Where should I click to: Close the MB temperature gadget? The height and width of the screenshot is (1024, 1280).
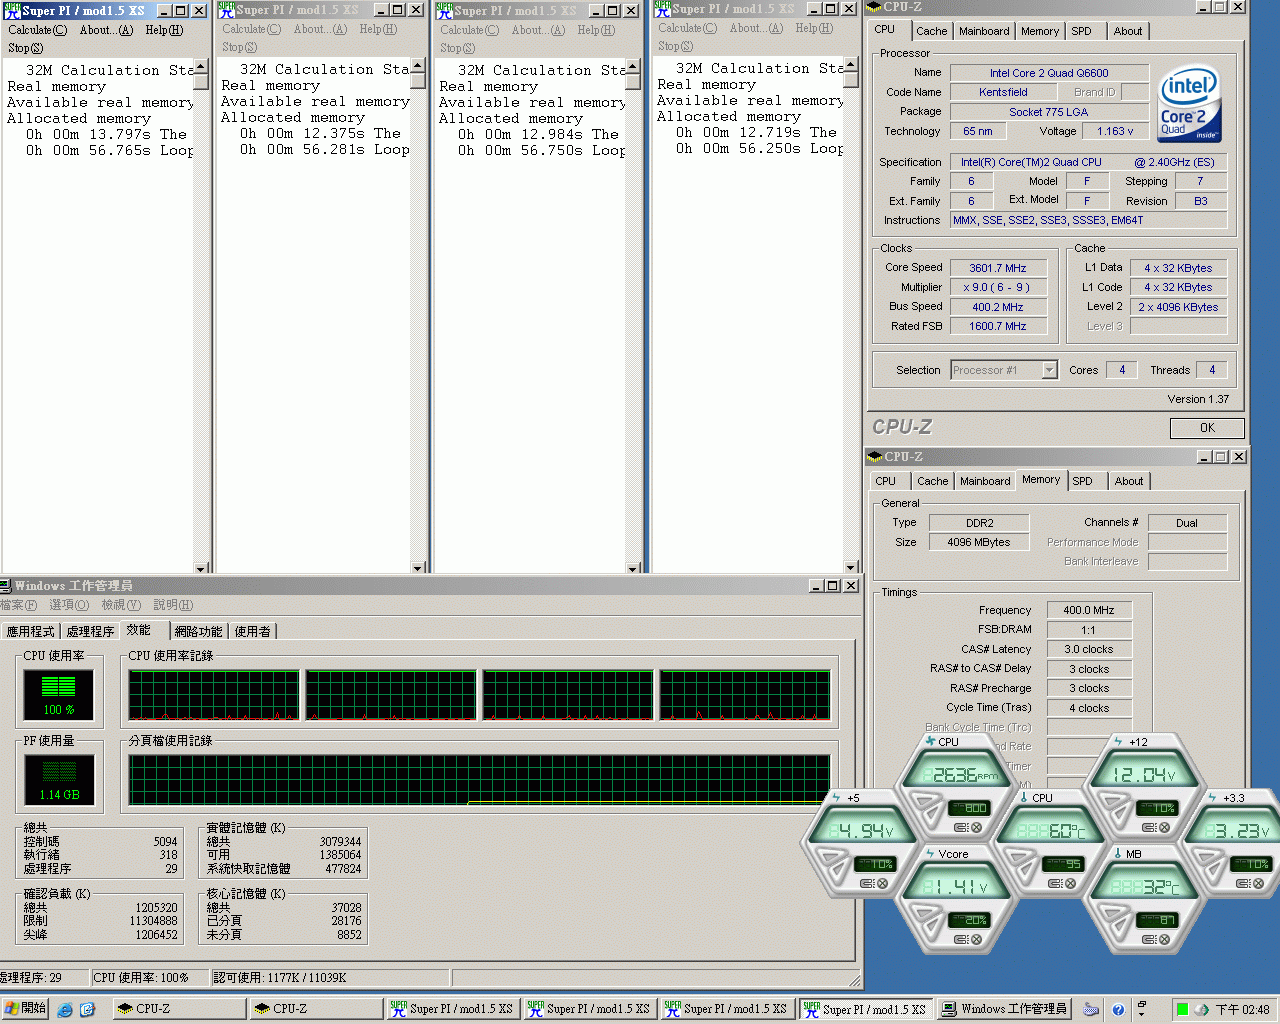(1164, 939)
